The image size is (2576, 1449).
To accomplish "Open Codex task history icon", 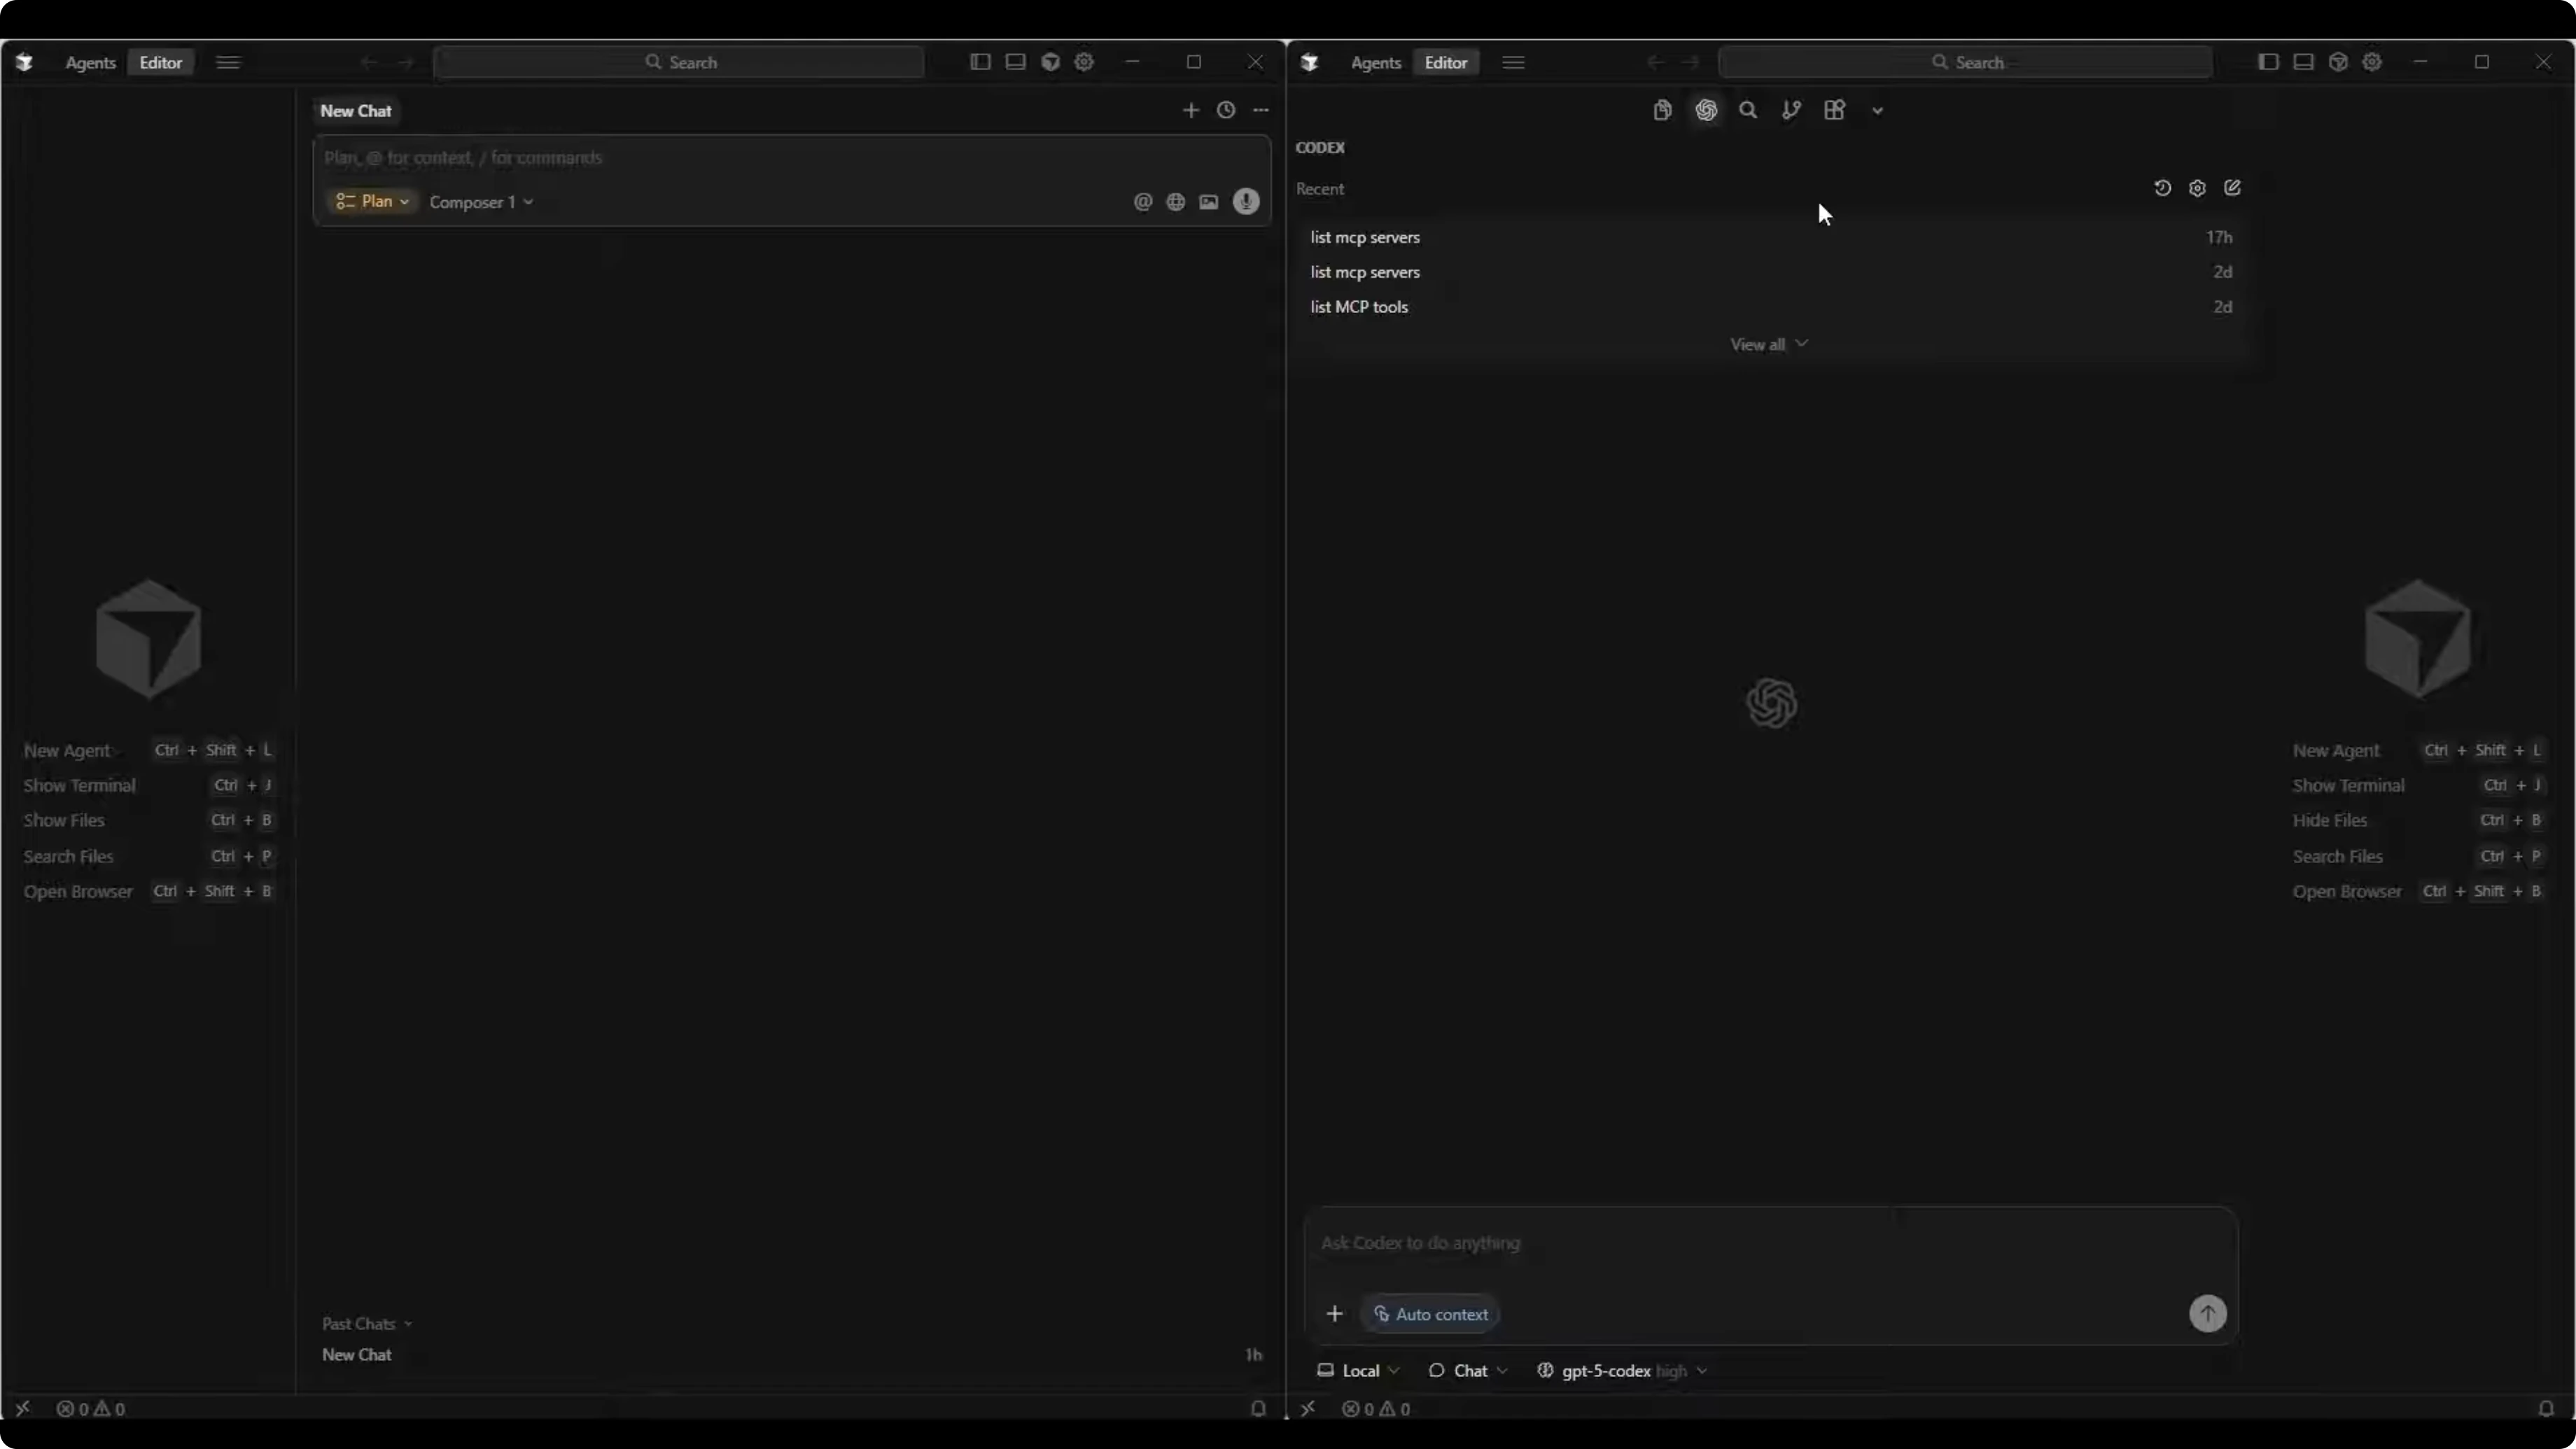I will coord(2162,188).
